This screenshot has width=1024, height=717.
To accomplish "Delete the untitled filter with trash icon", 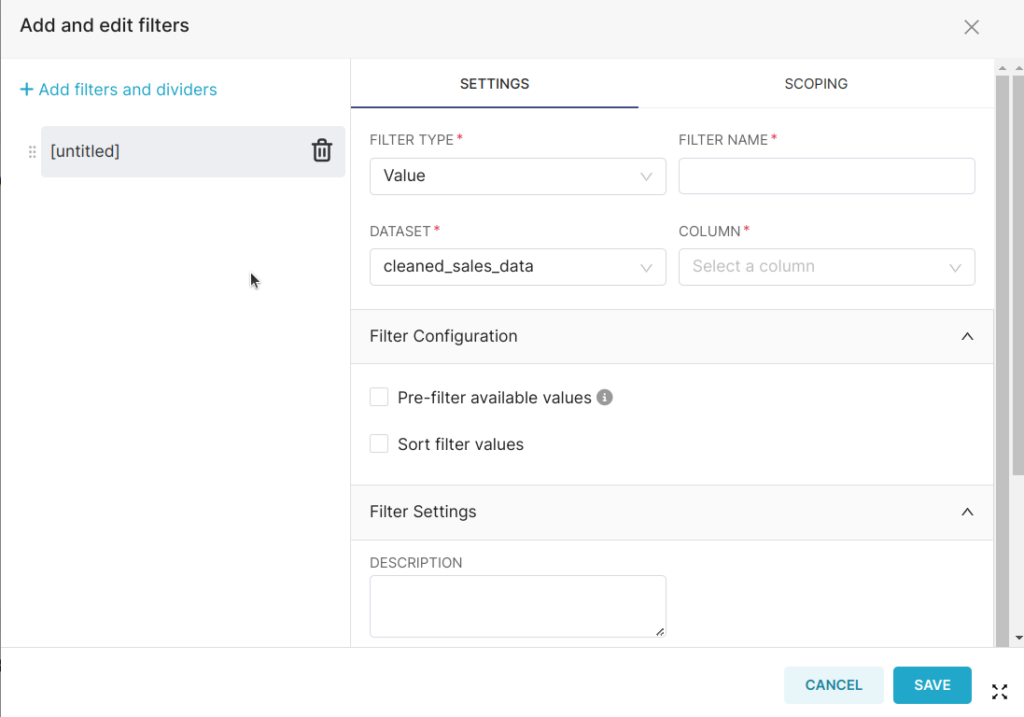I will coord(321,151).
